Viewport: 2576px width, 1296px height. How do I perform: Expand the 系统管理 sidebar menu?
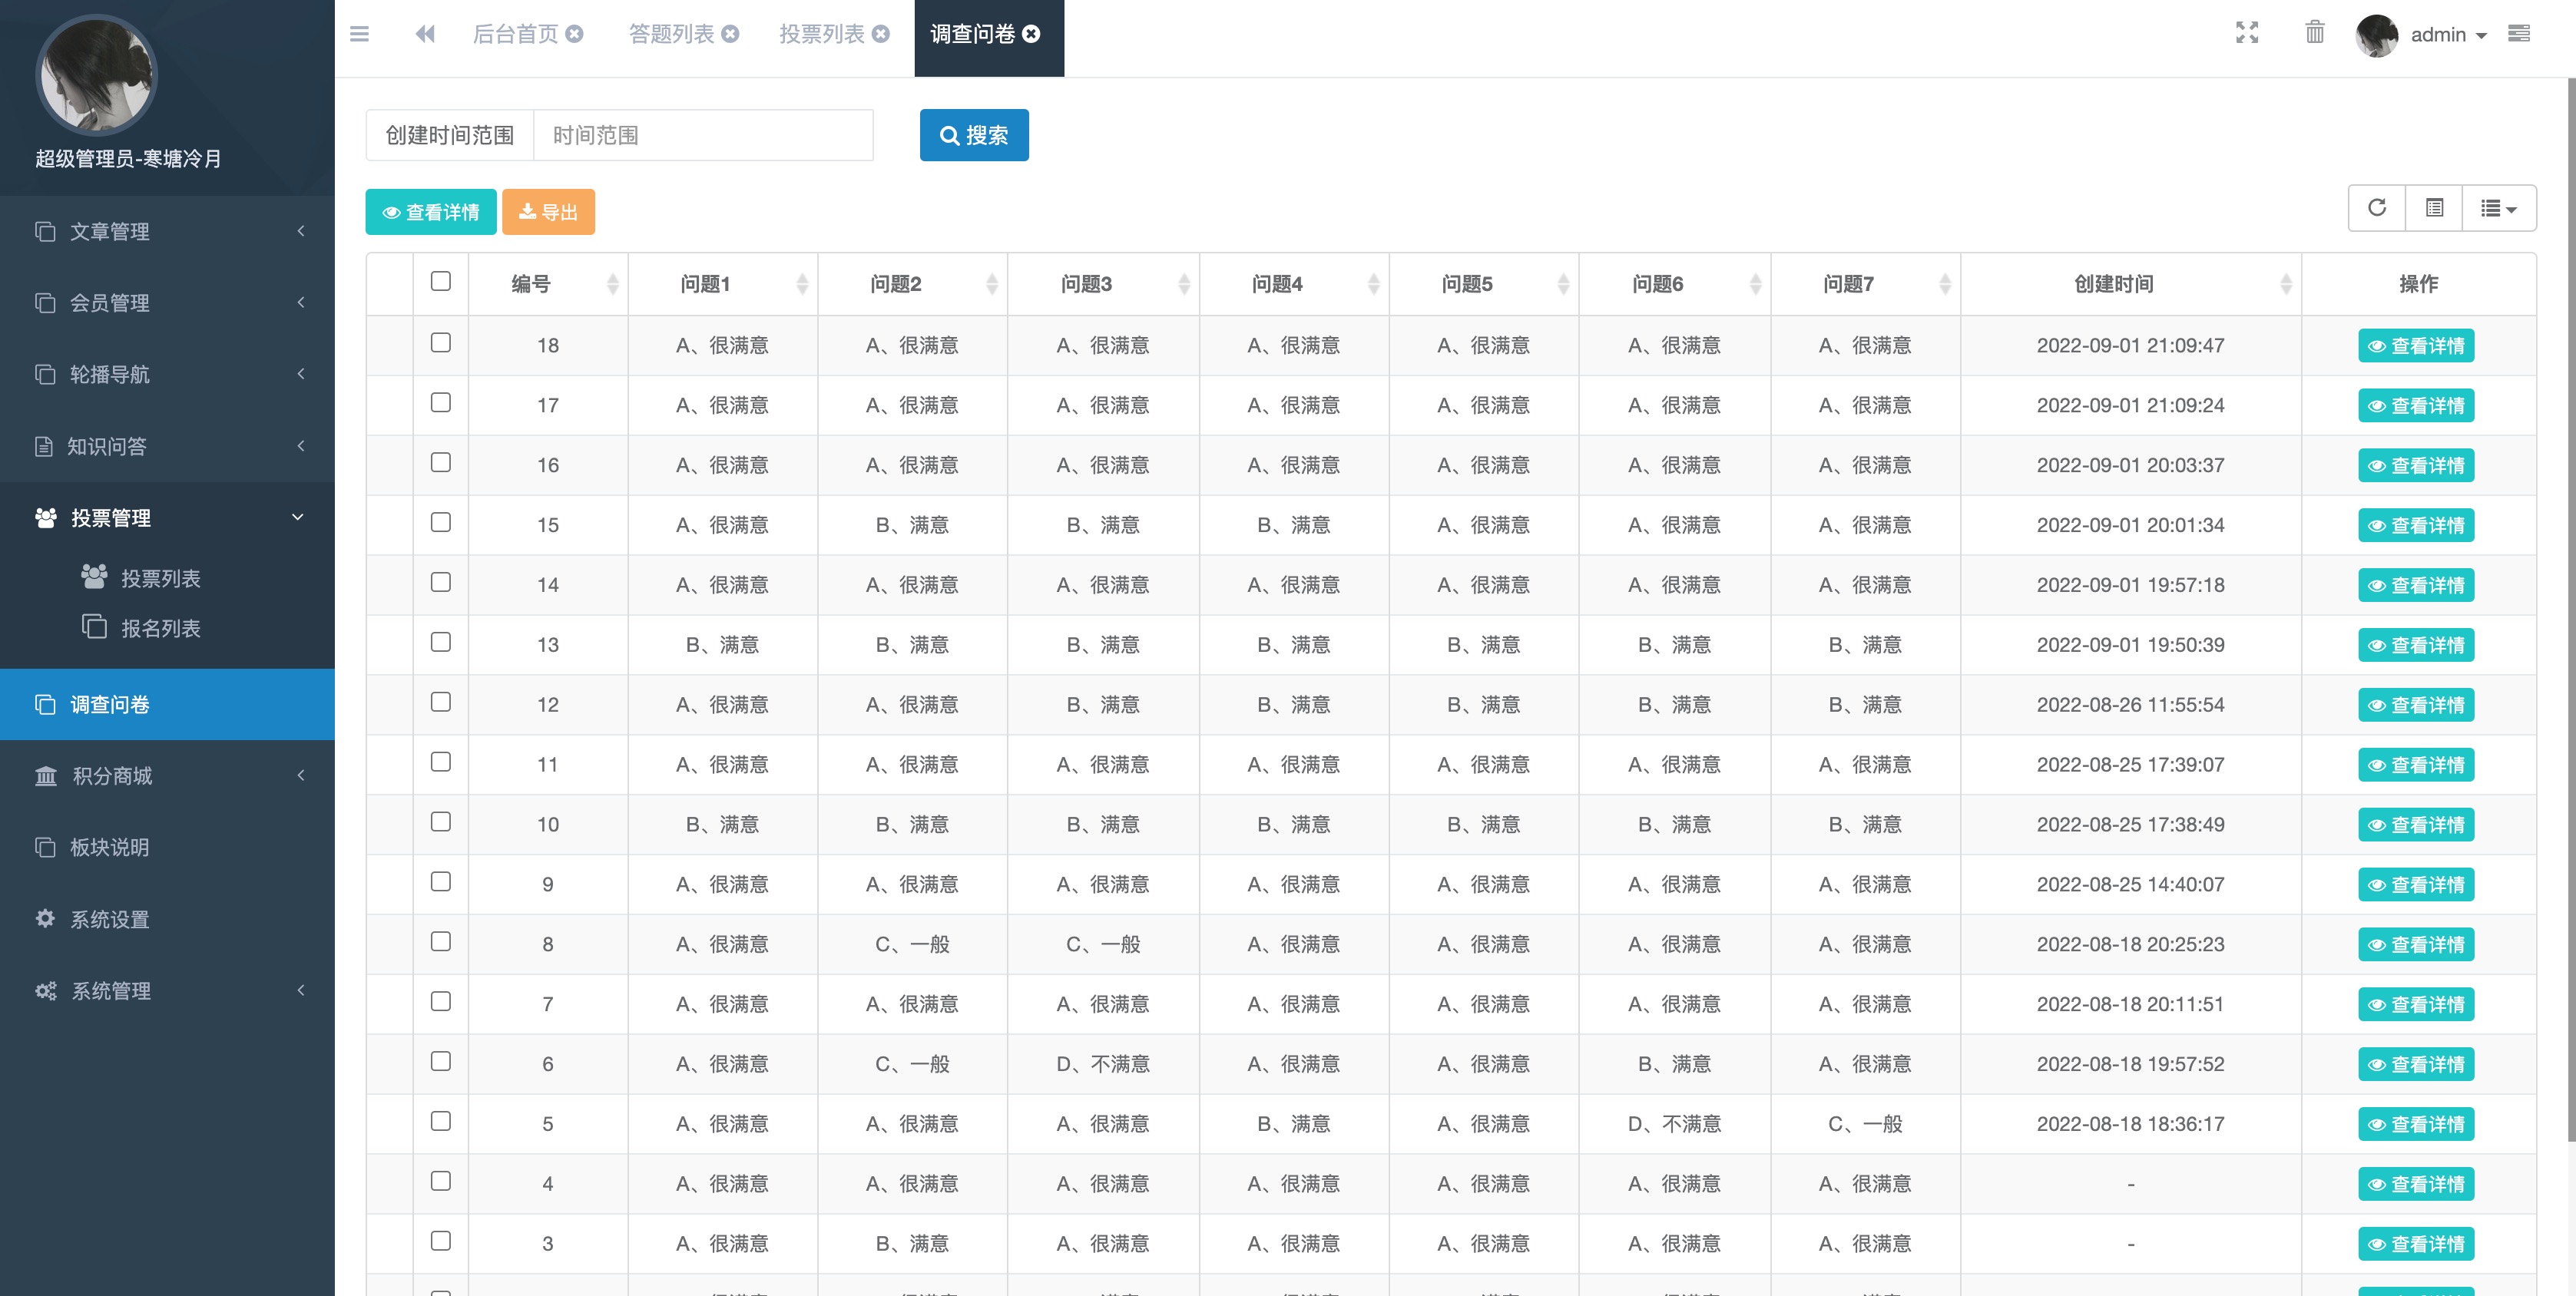(167, 991)
